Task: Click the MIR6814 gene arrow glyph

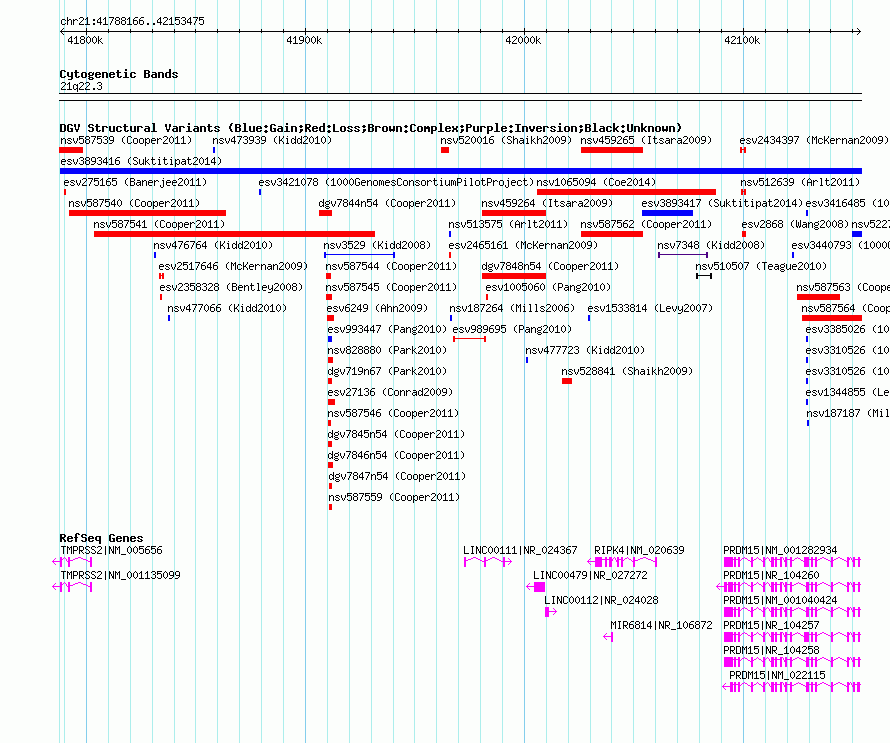Action: tap(608, 637)
